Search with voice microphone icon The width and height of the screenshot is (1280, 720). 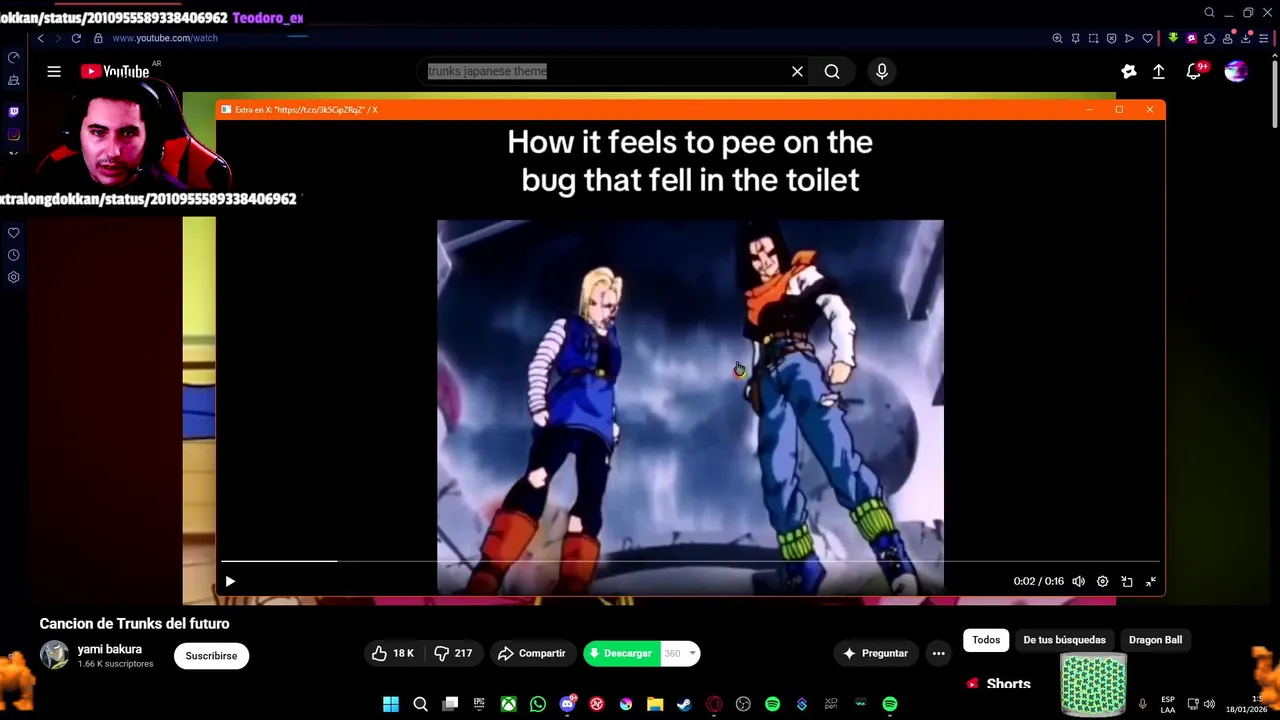tap(881, 71)
